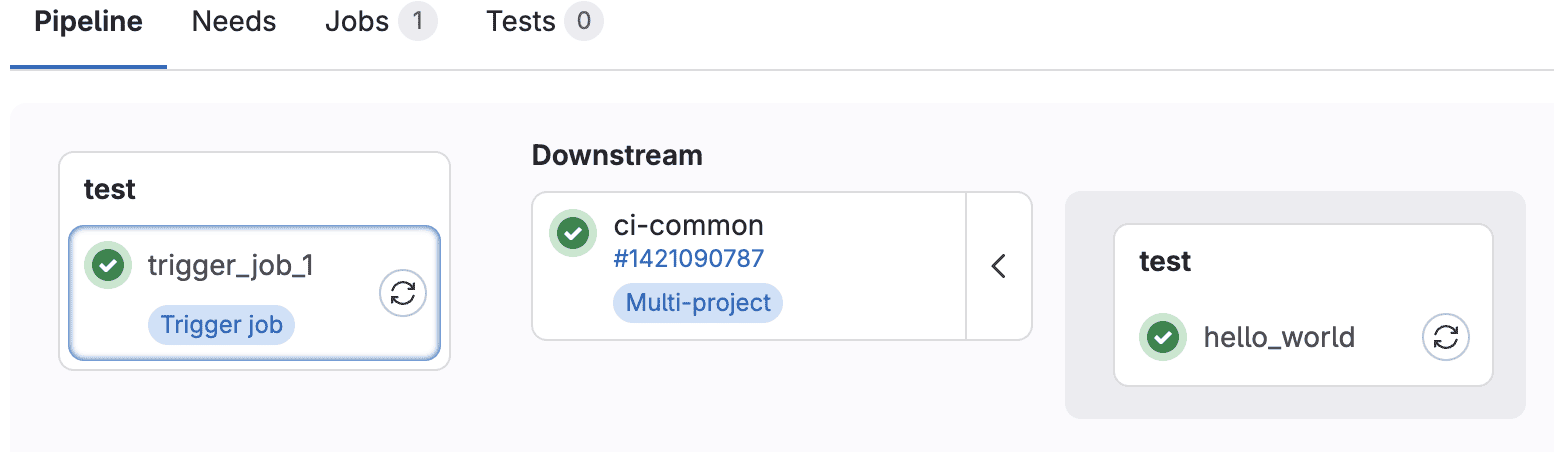This screenshot has width=1554, height=452.
Task: Open the Jobs tab
Action: click(x=381, y=22)
